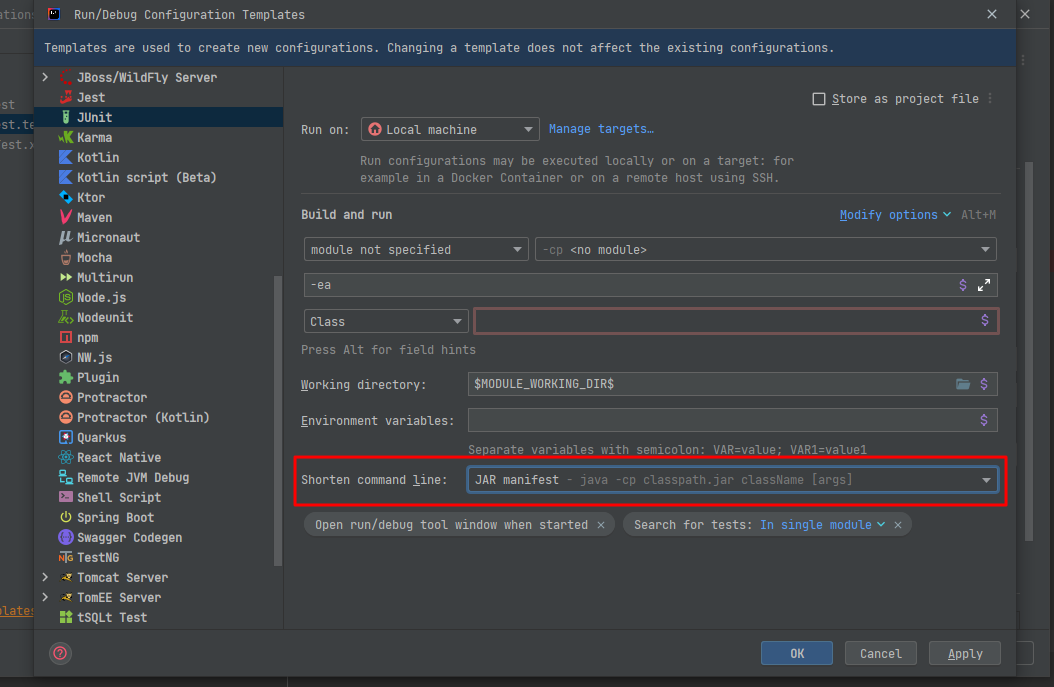Click the Node.js template icon
Image resolution: width=1054 pixels, height=687 pixels.
[x=66, y=297]
